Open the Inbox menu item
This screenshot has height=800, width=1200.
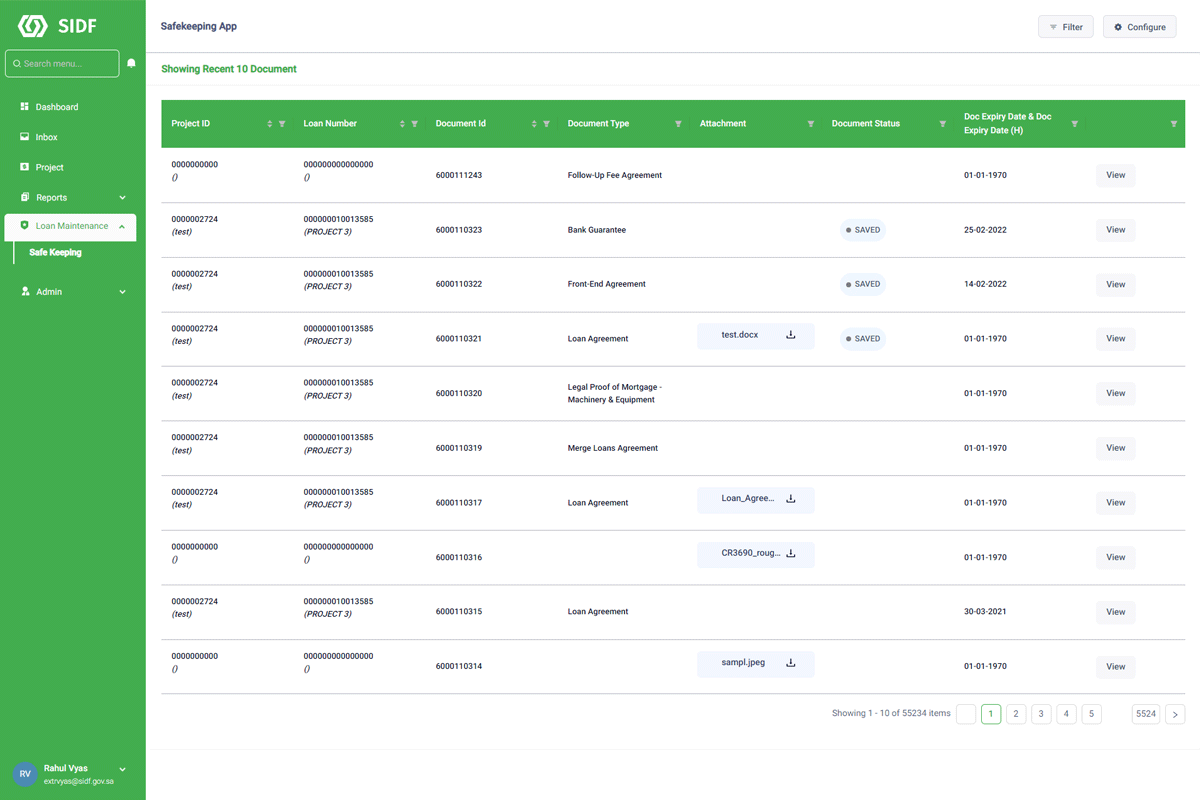(46, 137)
